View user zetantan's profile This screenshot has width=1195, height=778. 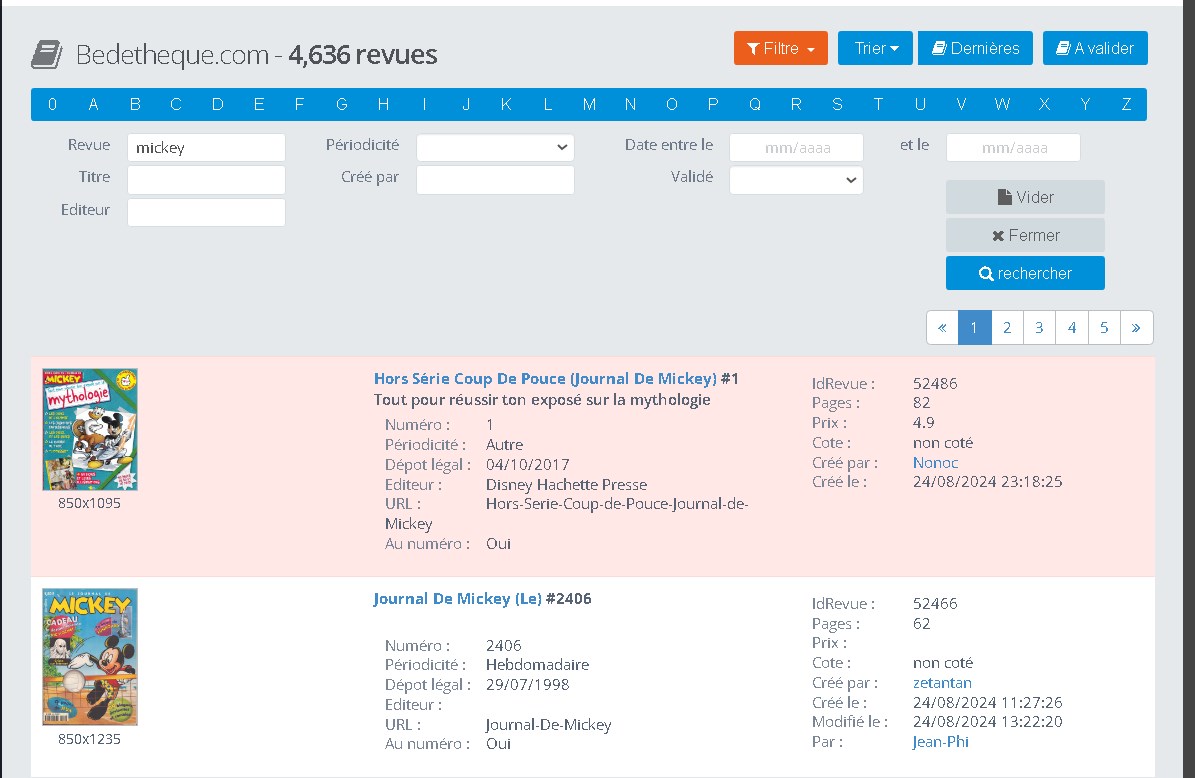click(x=942, y=683)
